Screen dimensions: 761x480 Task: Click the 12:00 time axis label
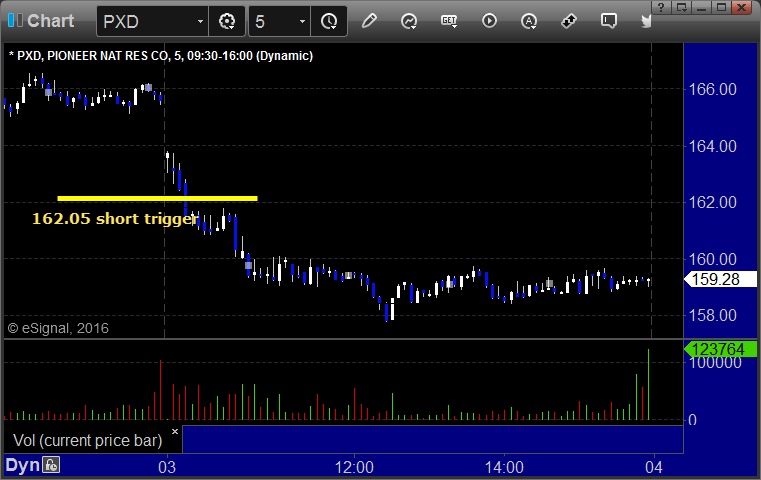[354, 467]
